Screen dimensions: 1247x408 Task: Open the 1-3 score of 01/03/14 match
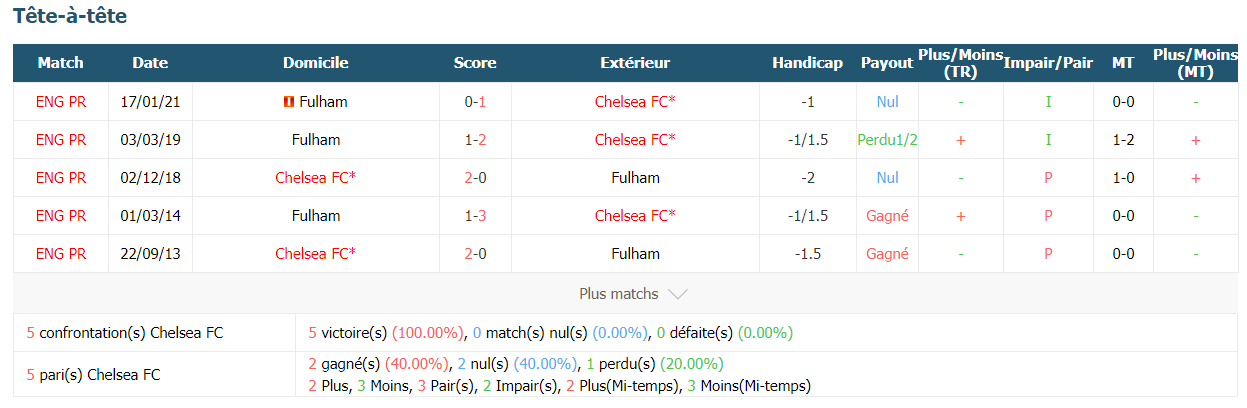point(475,216)
